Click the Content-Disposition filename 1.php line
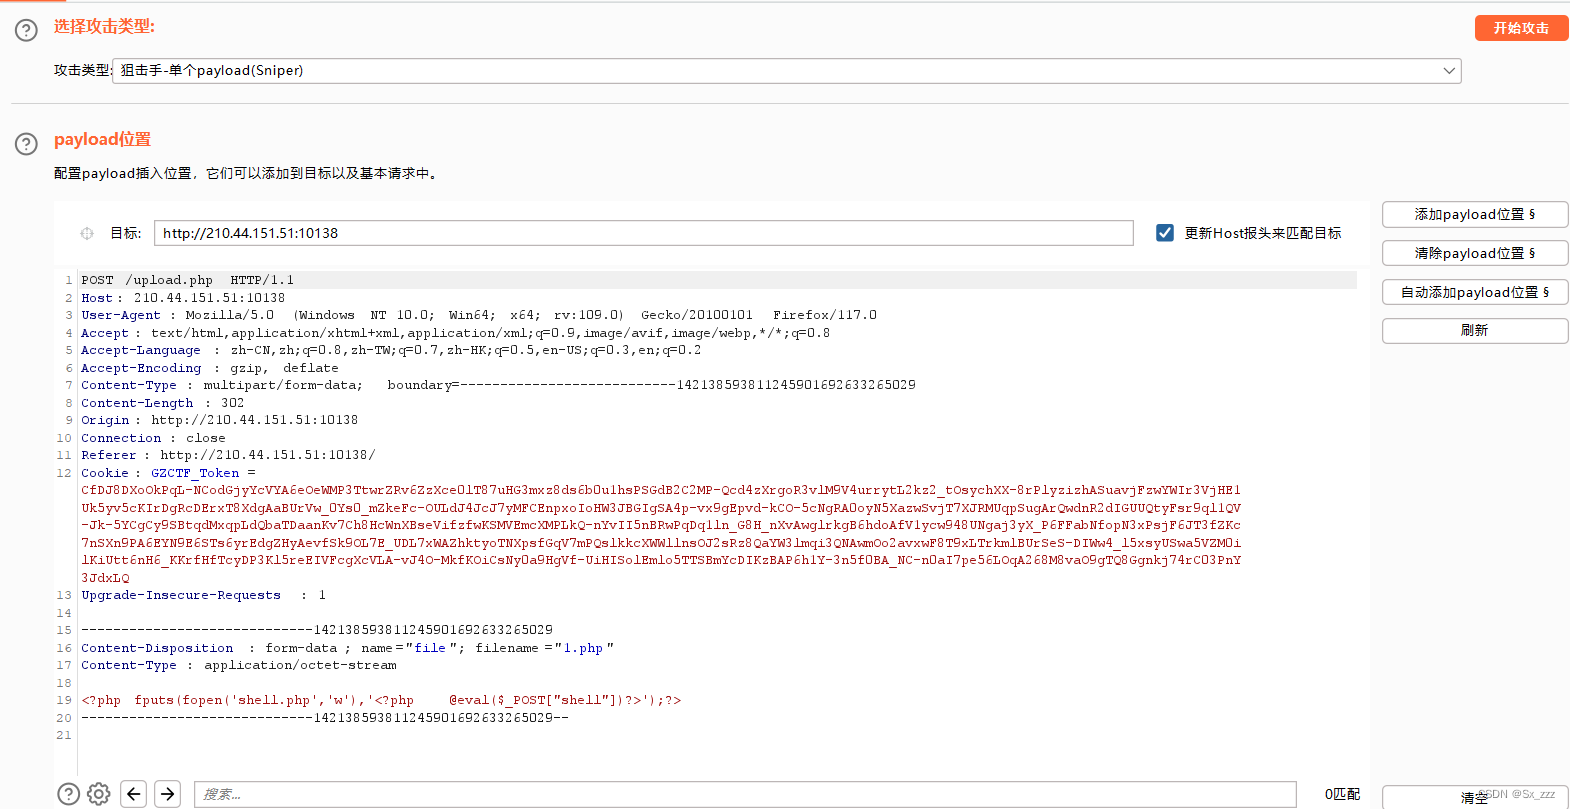Viewport: 1570px width, 809px height. click(x=348, y=648)
